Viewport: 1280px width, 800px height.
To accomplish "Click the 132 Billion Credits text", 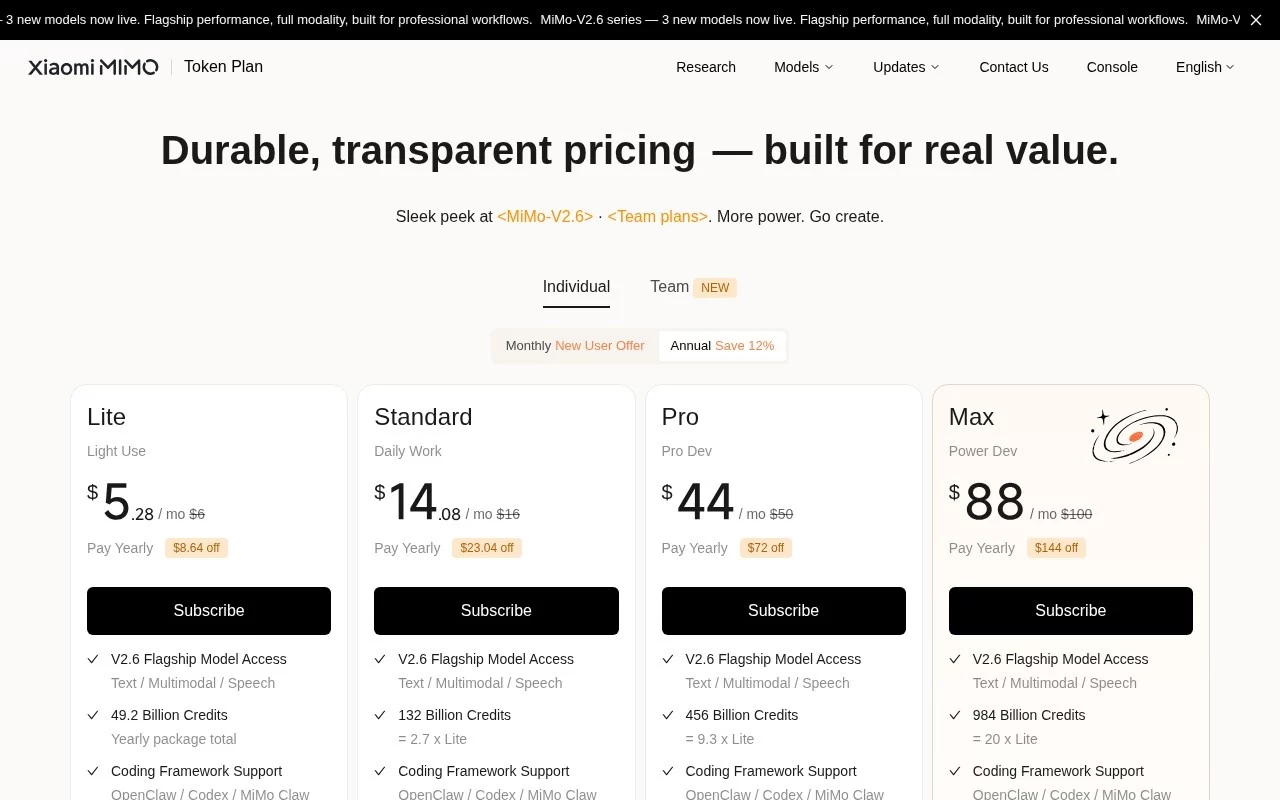I will [x=454, y=715].
